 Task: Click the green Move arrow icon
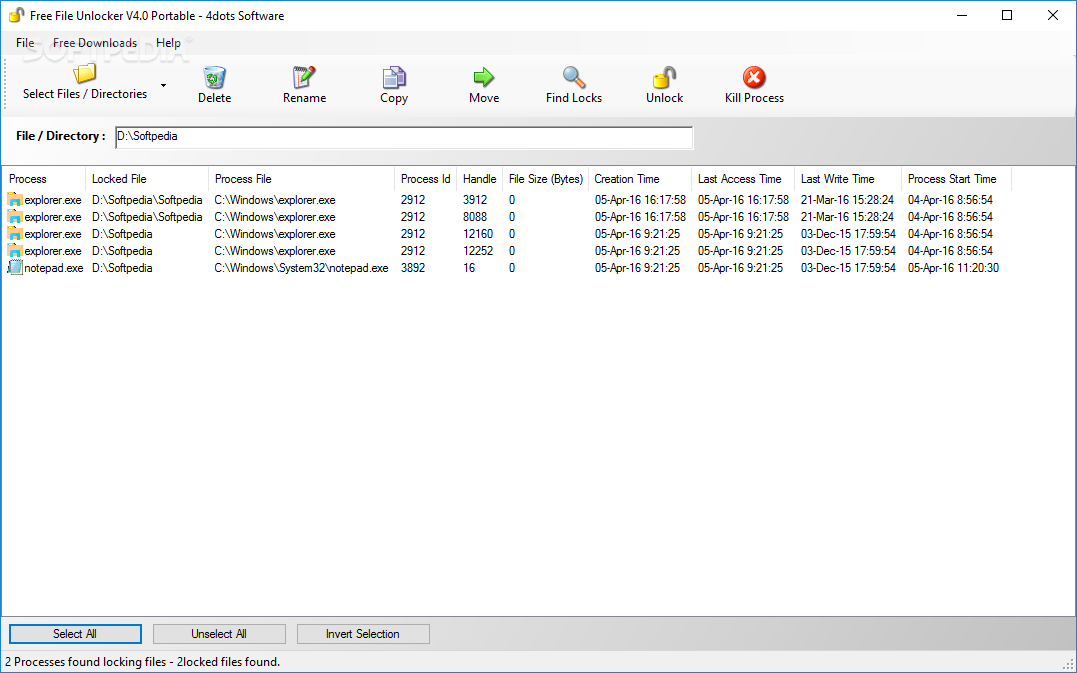(484, 77)
